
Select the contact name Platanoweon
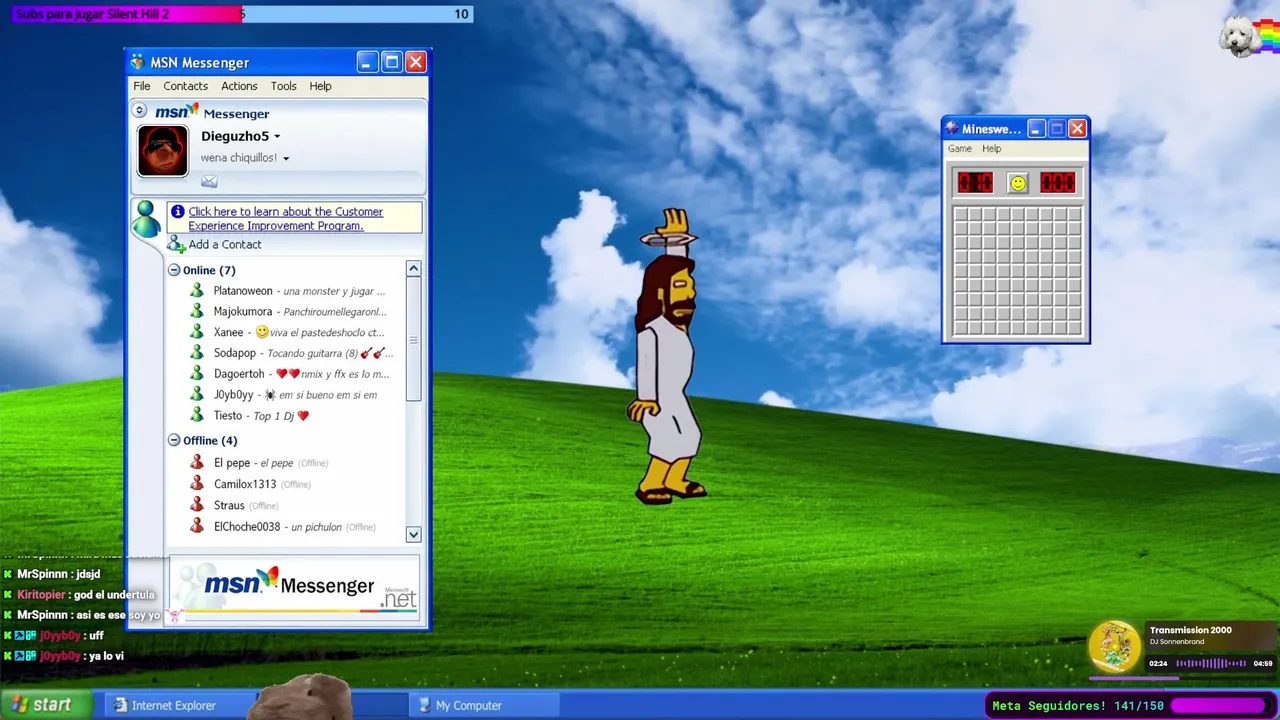pyautogui.click(x=243, y=291)
